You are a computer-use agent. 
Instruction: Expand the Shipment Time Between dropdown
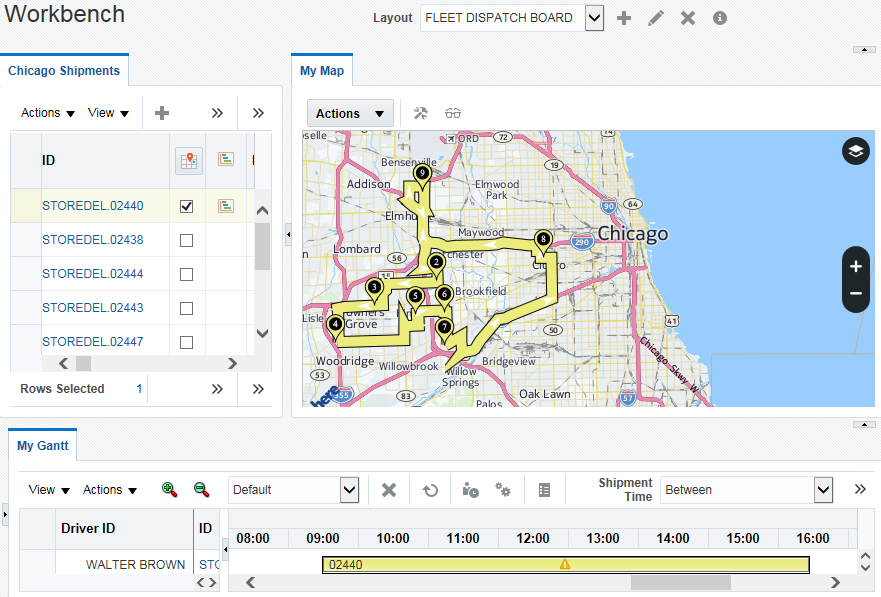click(823, 490)
